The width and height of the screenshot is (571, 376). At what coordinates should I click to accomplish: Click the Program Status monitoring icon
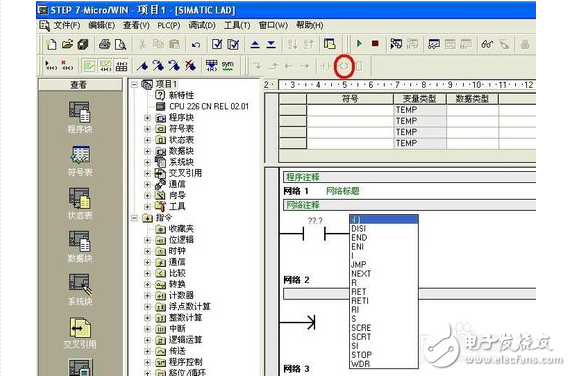tap(396, 44)
